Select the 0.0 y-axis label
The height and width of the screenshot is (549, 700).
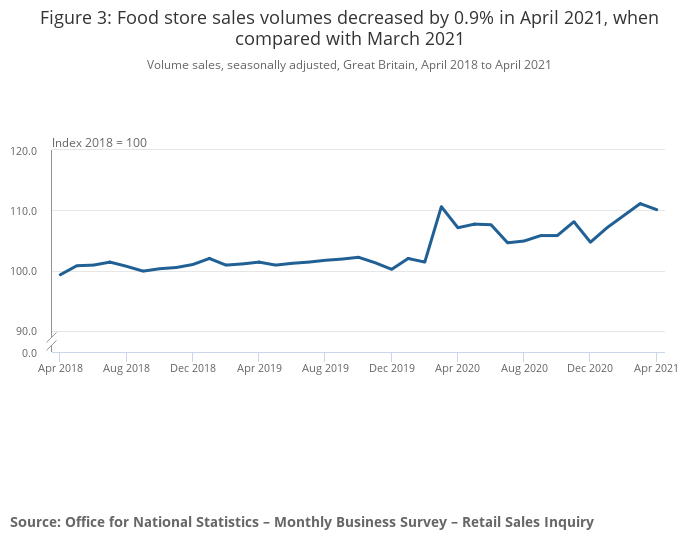(x=29, y=352)
